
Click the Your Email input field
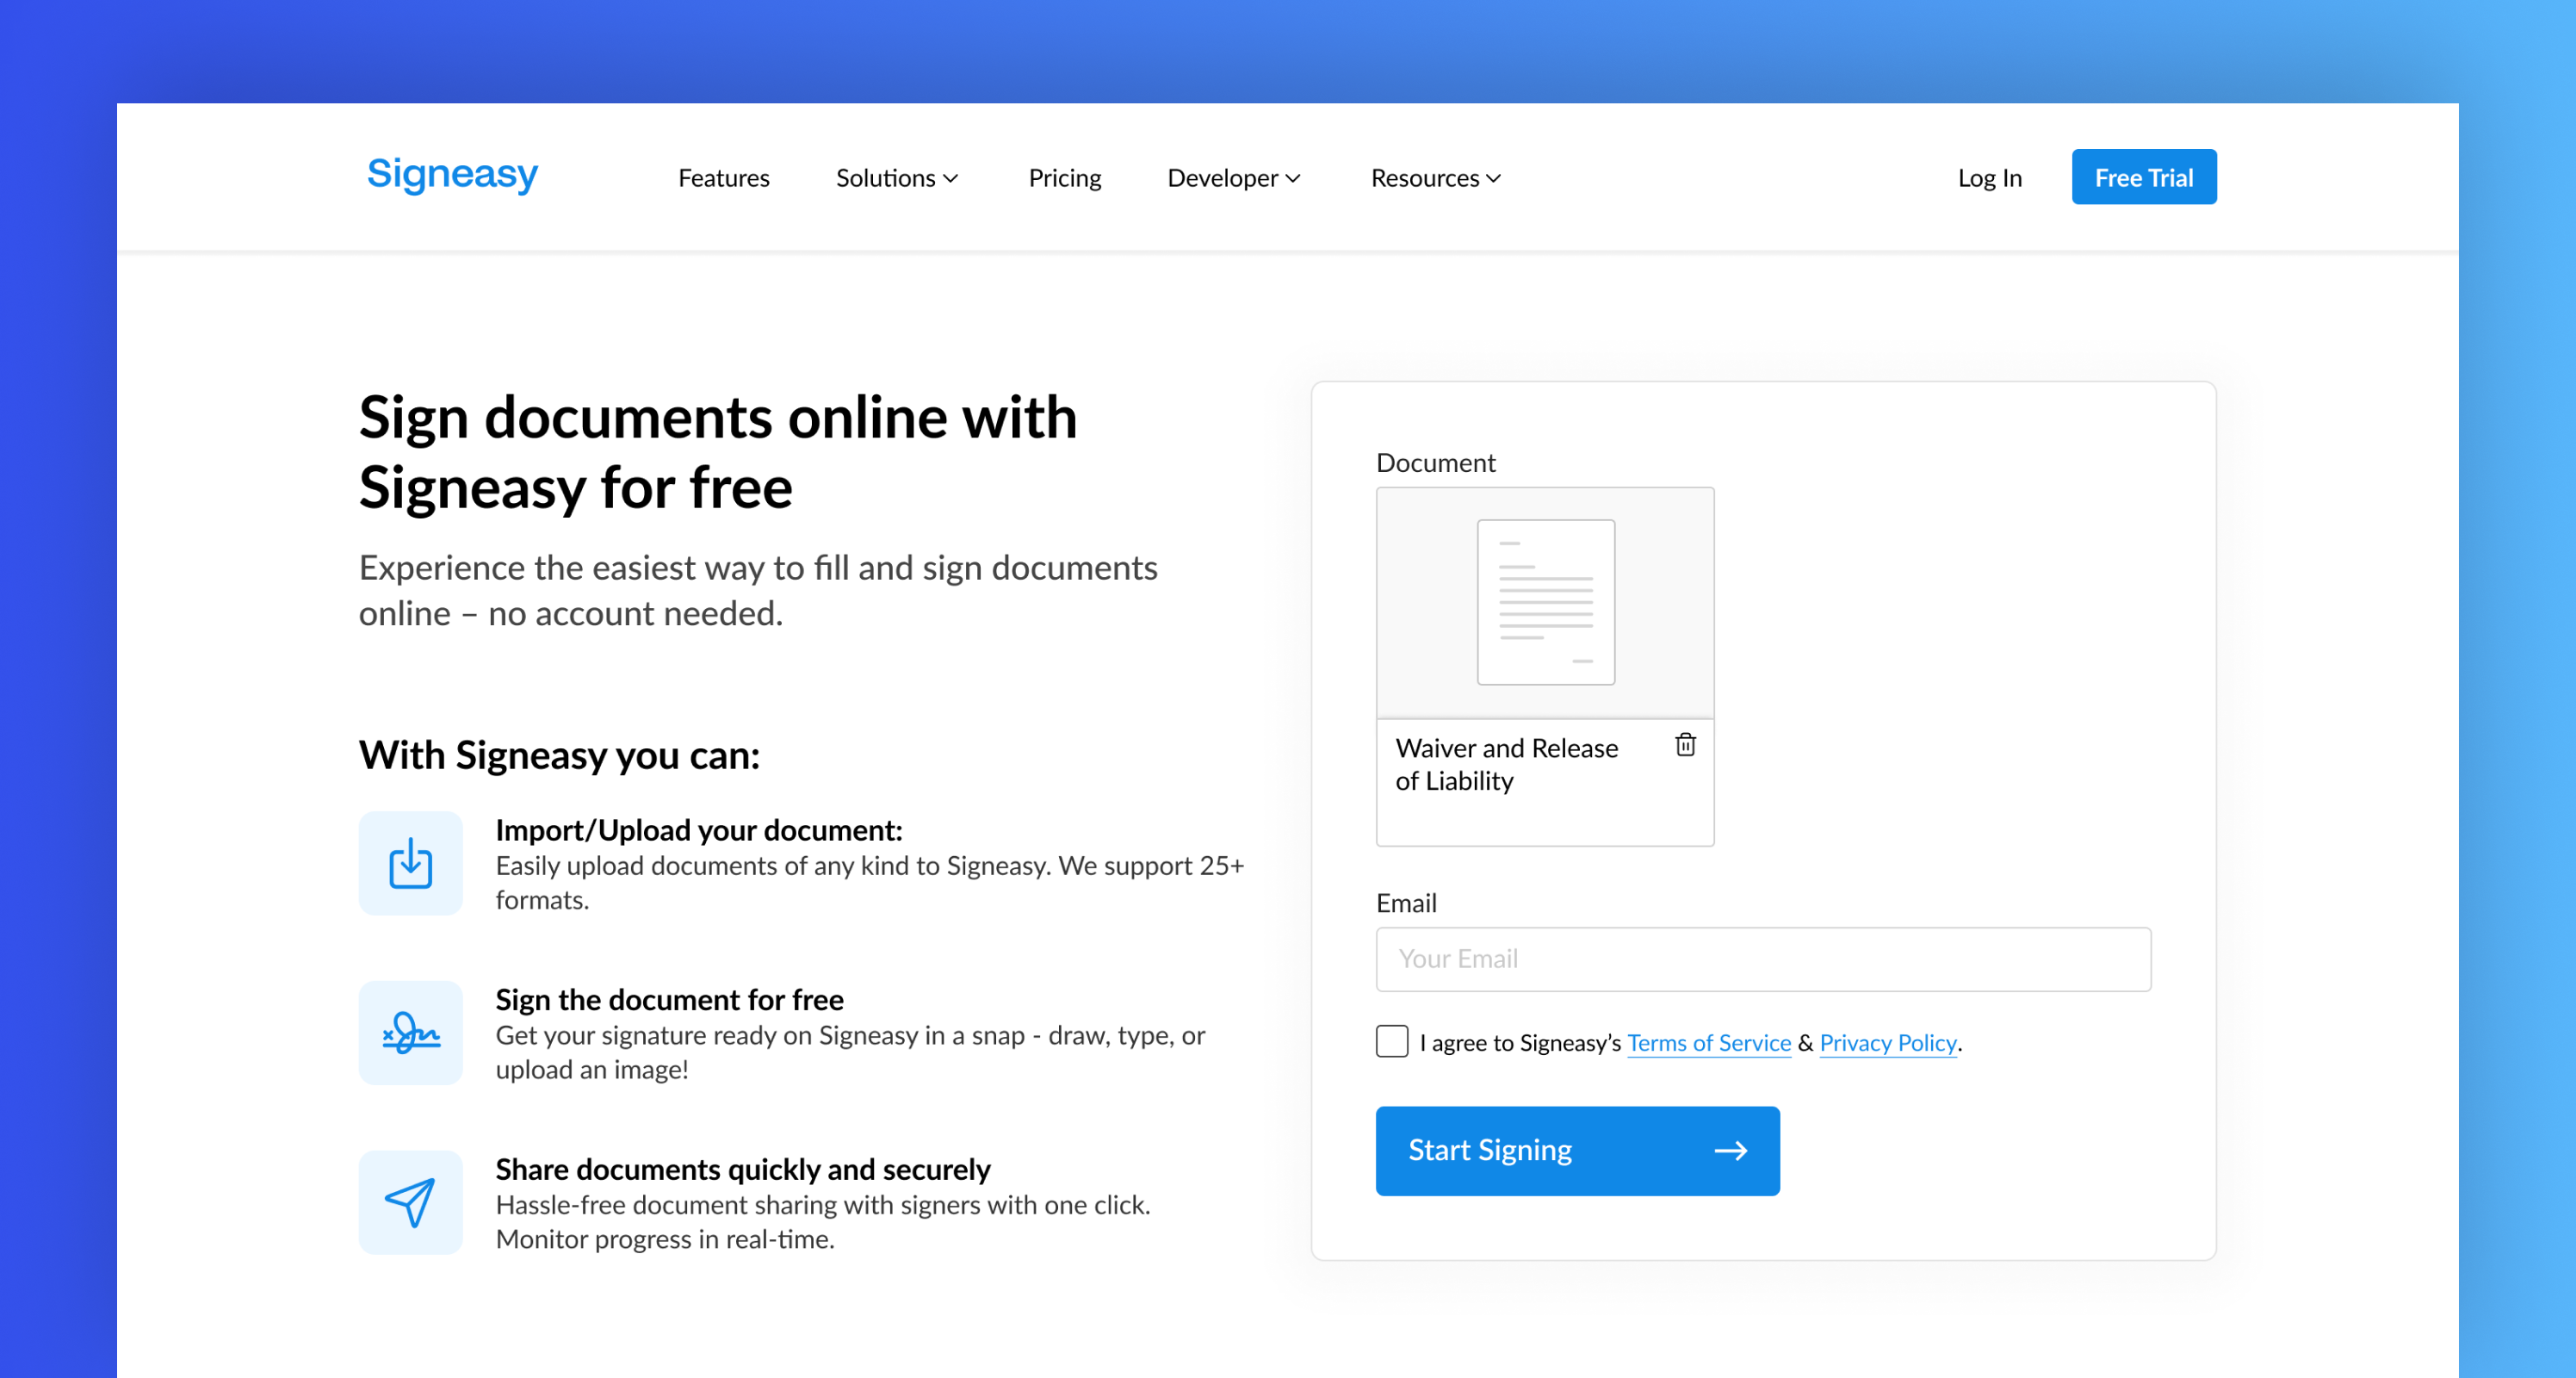[x=1762, y=959]
